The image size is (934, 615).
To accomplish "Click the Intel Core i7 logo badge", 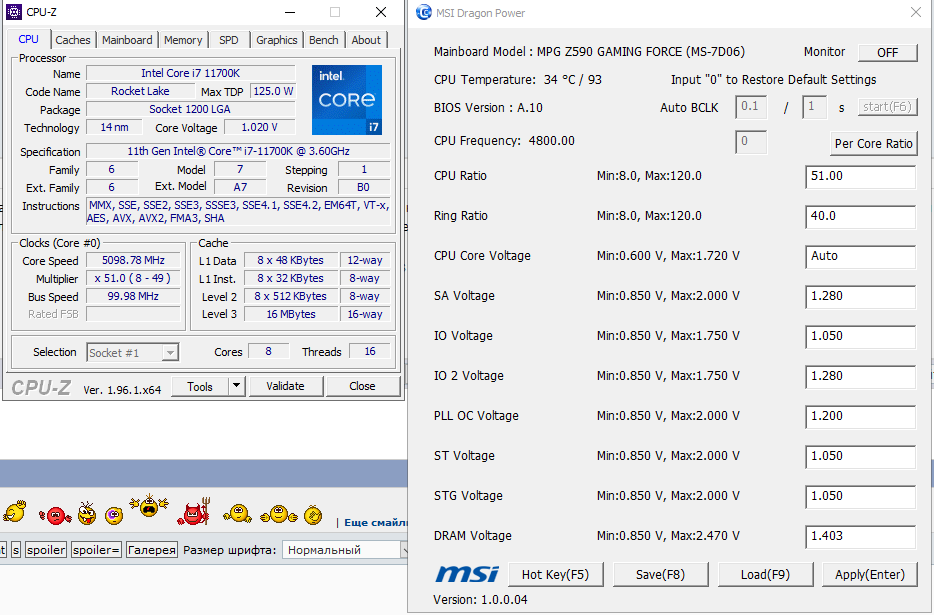I will tap(347, 100).
